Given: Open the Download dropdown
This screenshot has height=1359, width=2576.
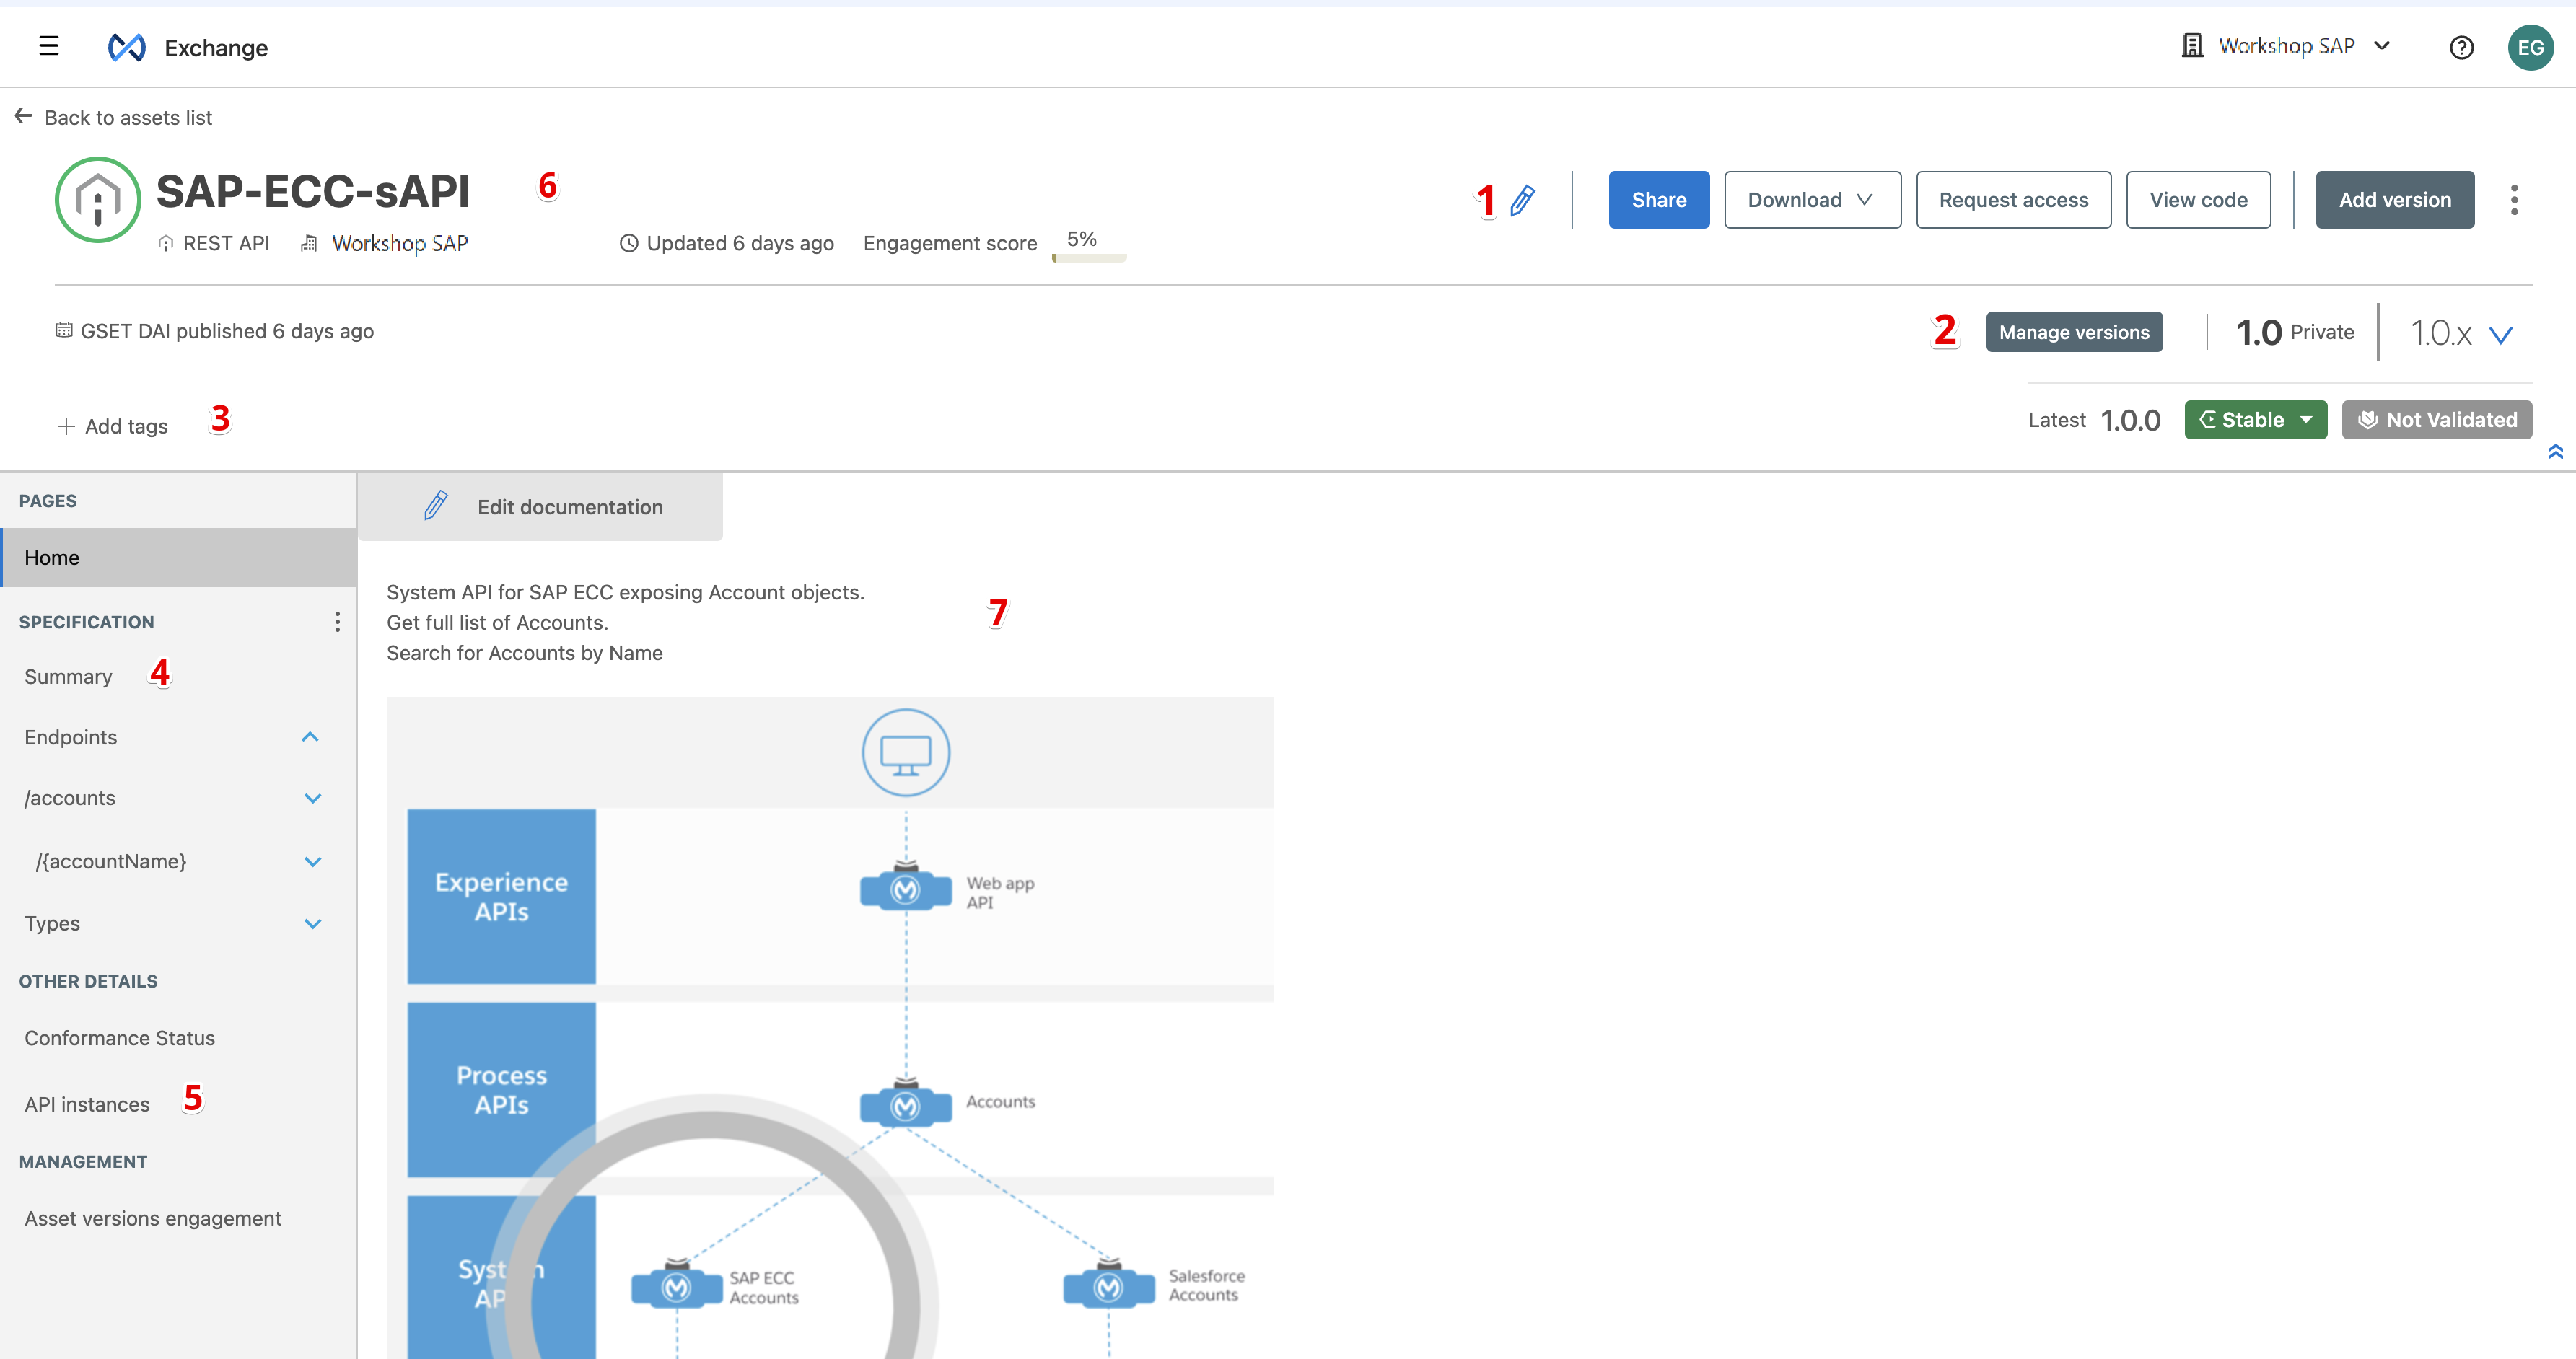Looking at the screenshot, I should 1812,200.
